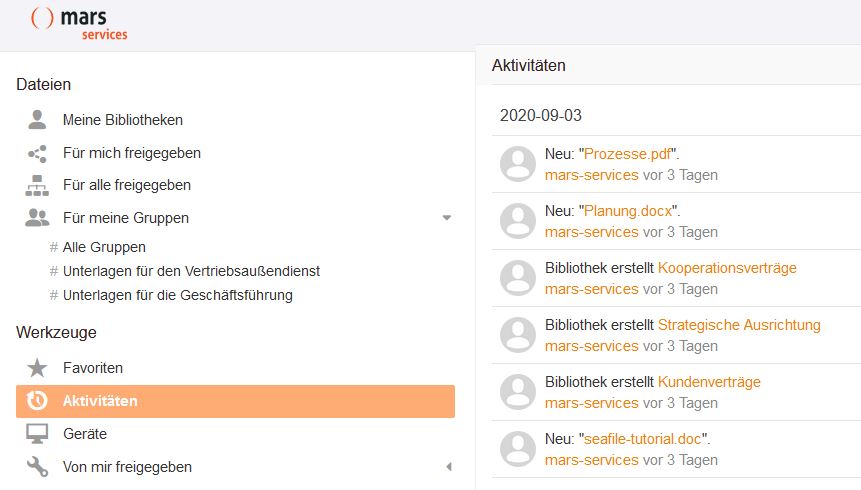Viewport: 861px width, 490px height.
Task: Open the Planung.docx file link
Action: pyautogui.click(x=628, y=211)
